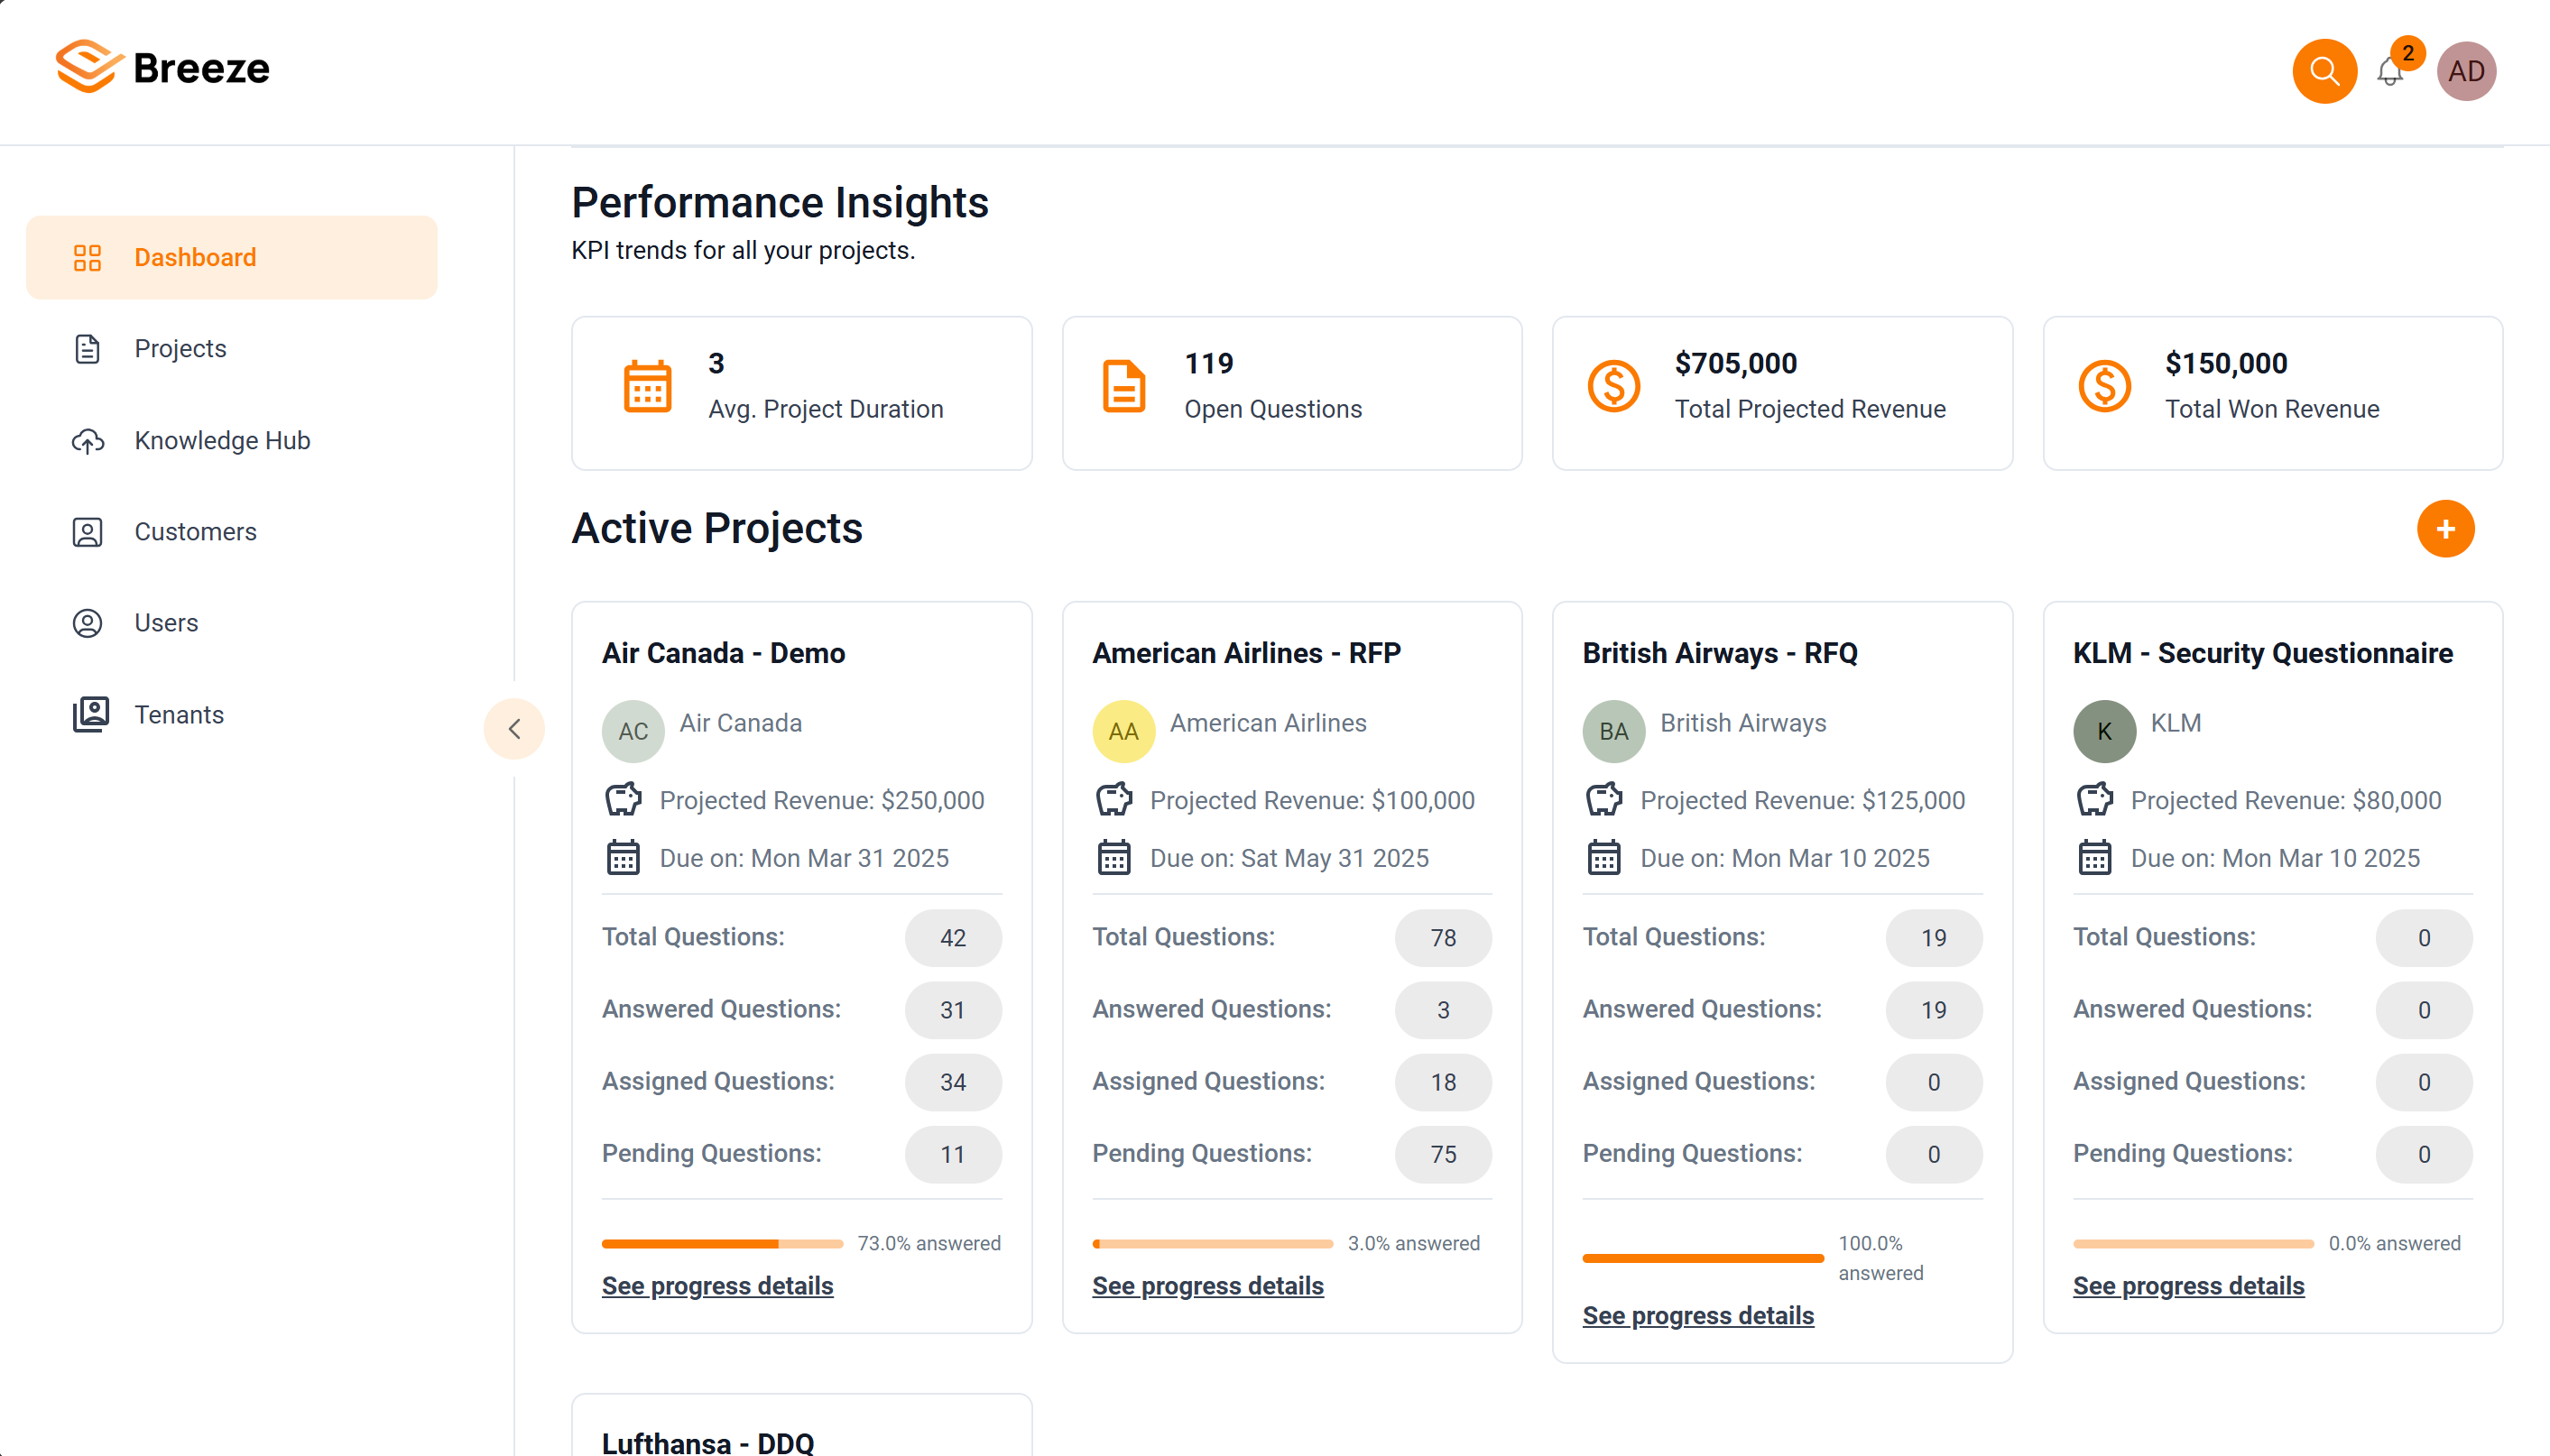See progress details for British Airways
2550x1456 pixels.
point(1697,1315)
